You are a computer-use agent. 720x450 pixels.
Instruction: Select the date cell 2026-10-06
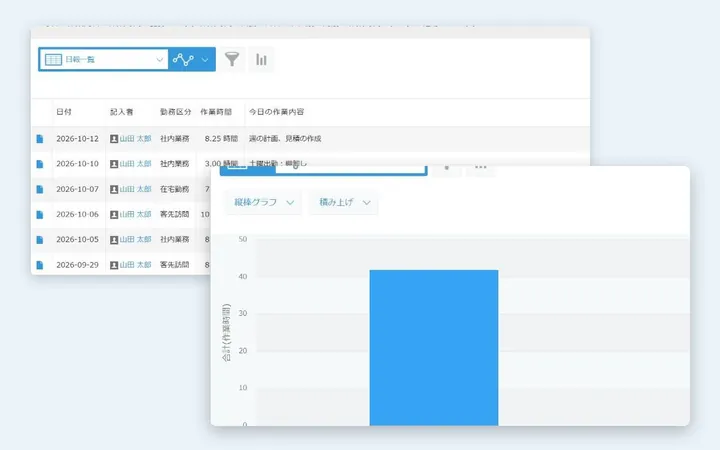click(78, 214)
